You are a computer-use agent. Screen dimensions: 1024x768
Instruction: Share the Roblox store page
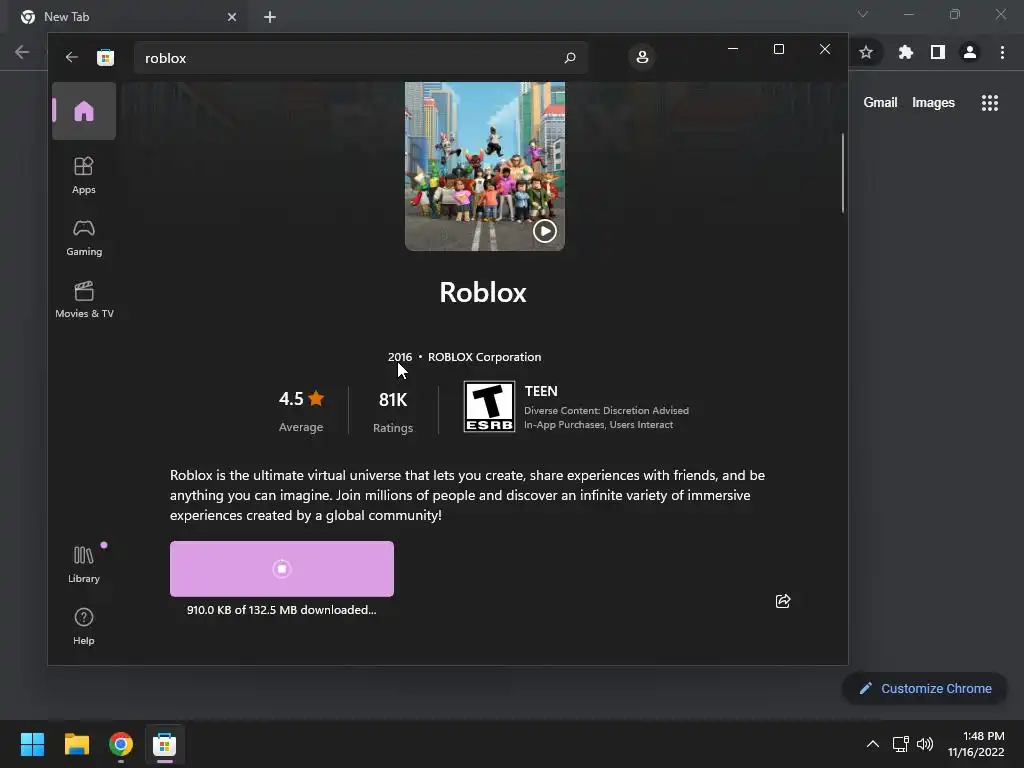[783, 601]
